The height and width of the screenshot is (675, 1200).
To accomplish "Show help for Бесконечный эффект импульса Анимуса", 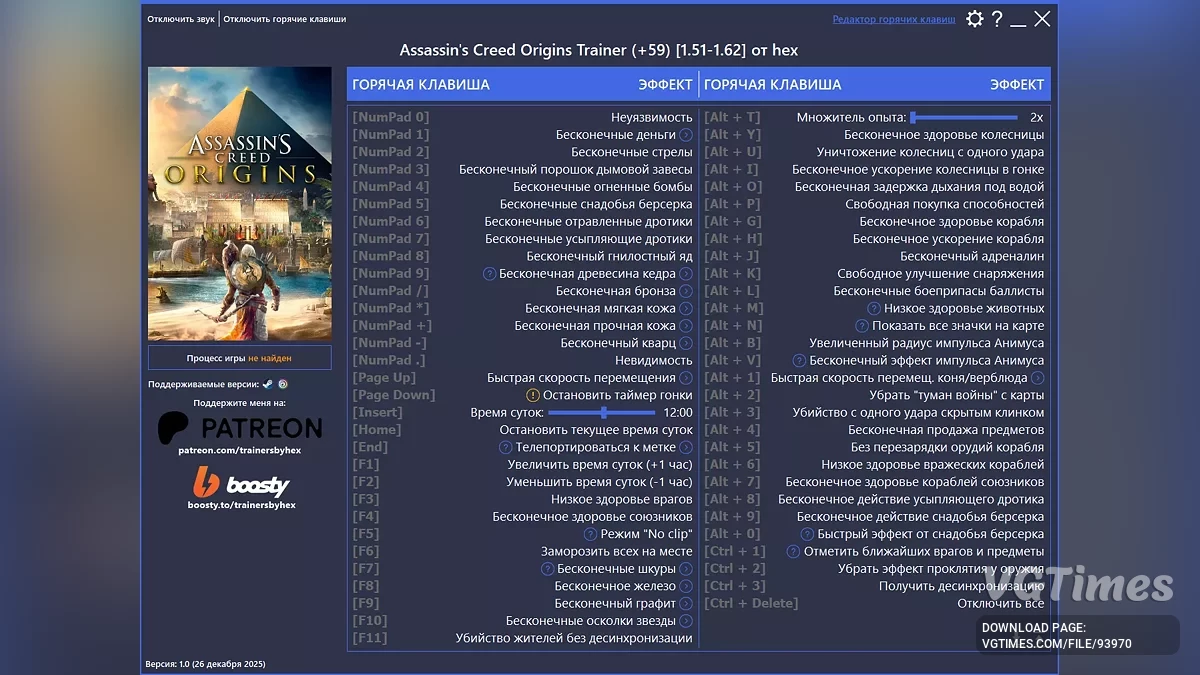I will tap(799, 360).
